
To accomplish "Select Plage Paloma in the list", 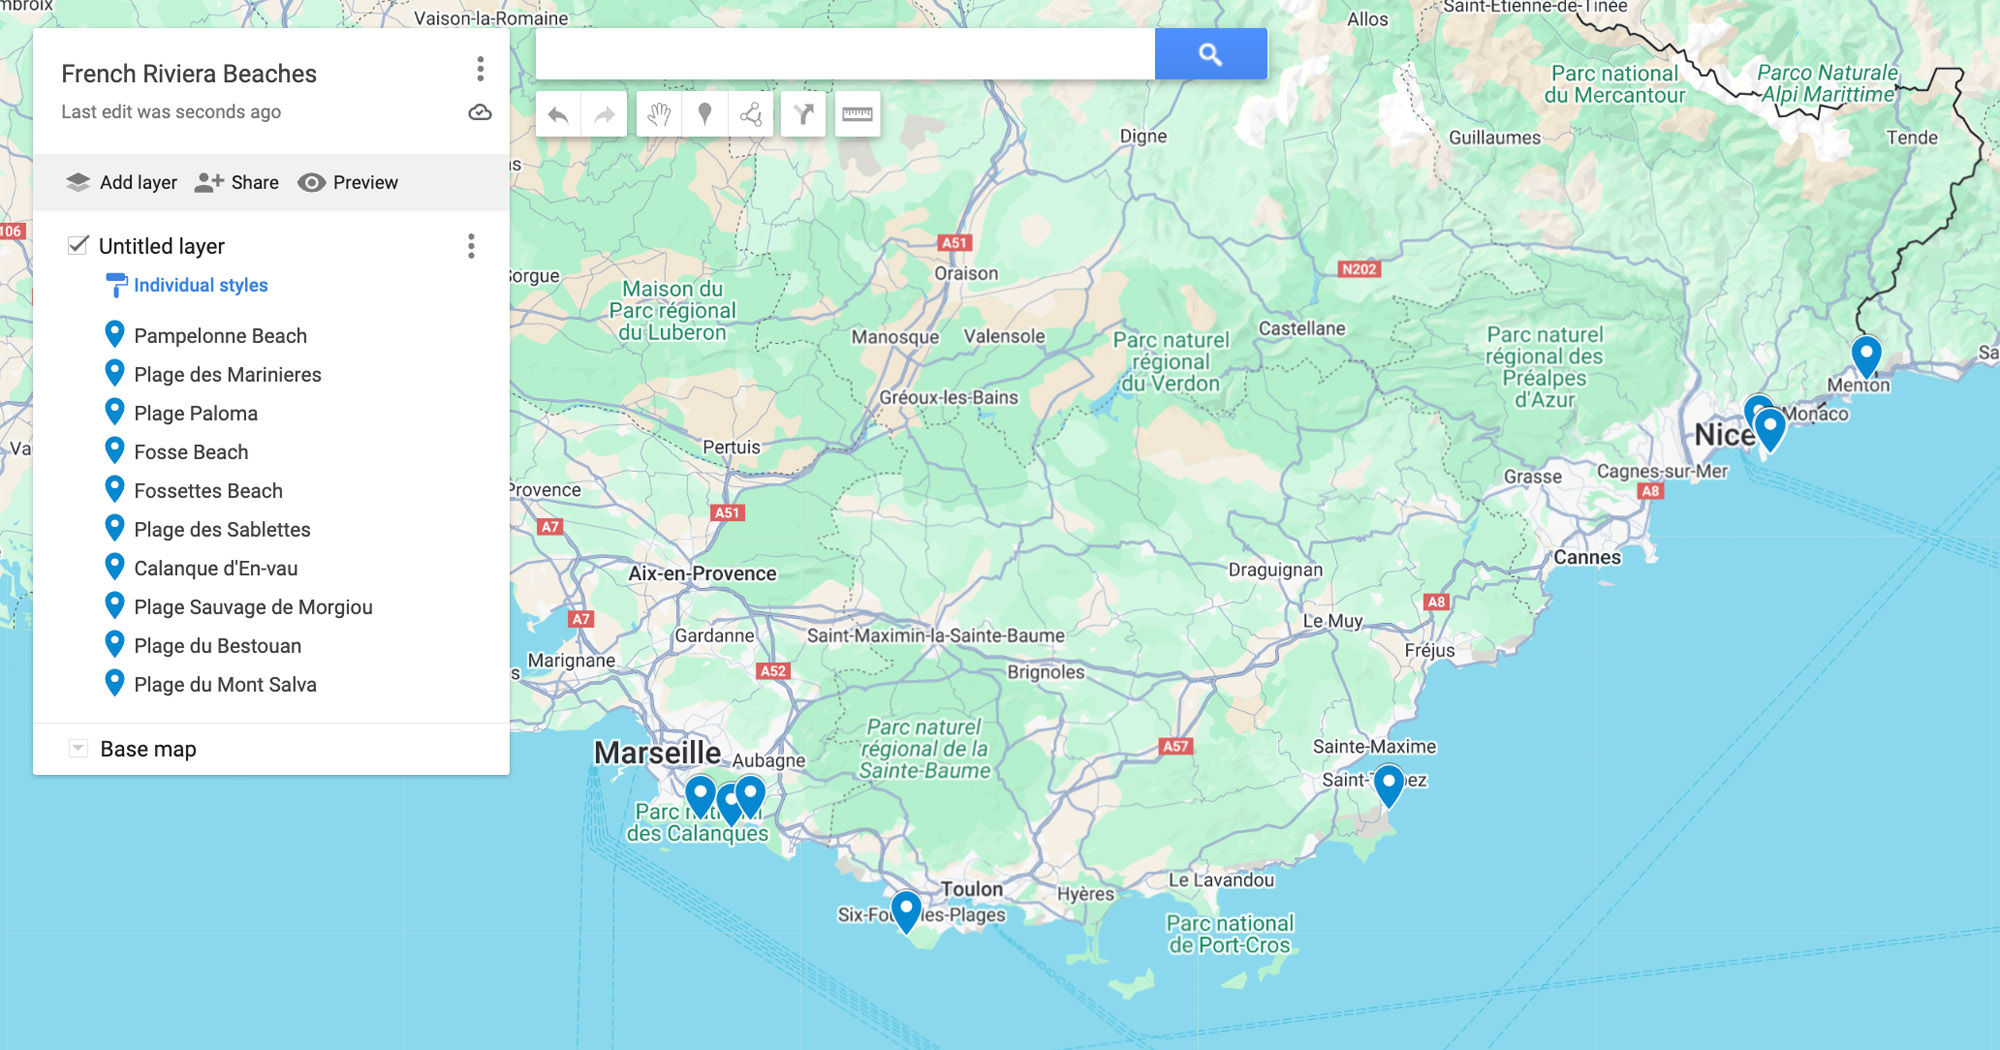I will (196, 413).
